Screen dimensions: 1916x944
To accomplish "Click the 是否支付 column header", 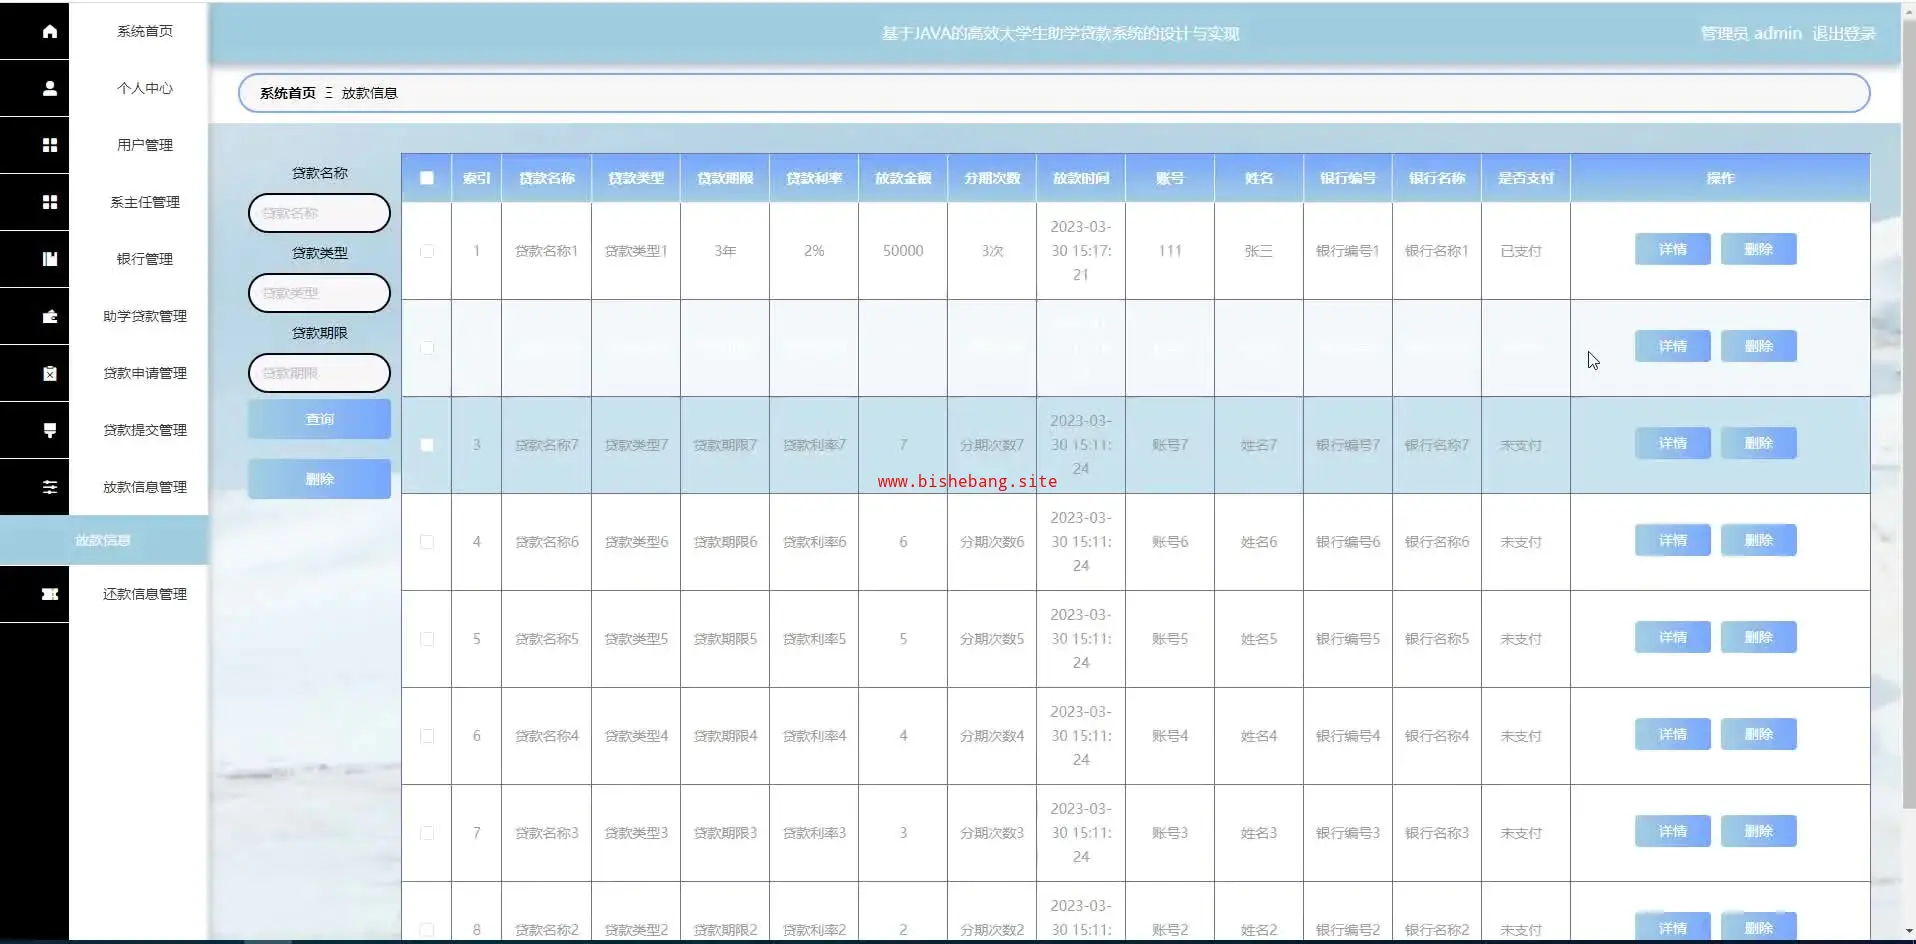I will click(x=1526, y=178).
